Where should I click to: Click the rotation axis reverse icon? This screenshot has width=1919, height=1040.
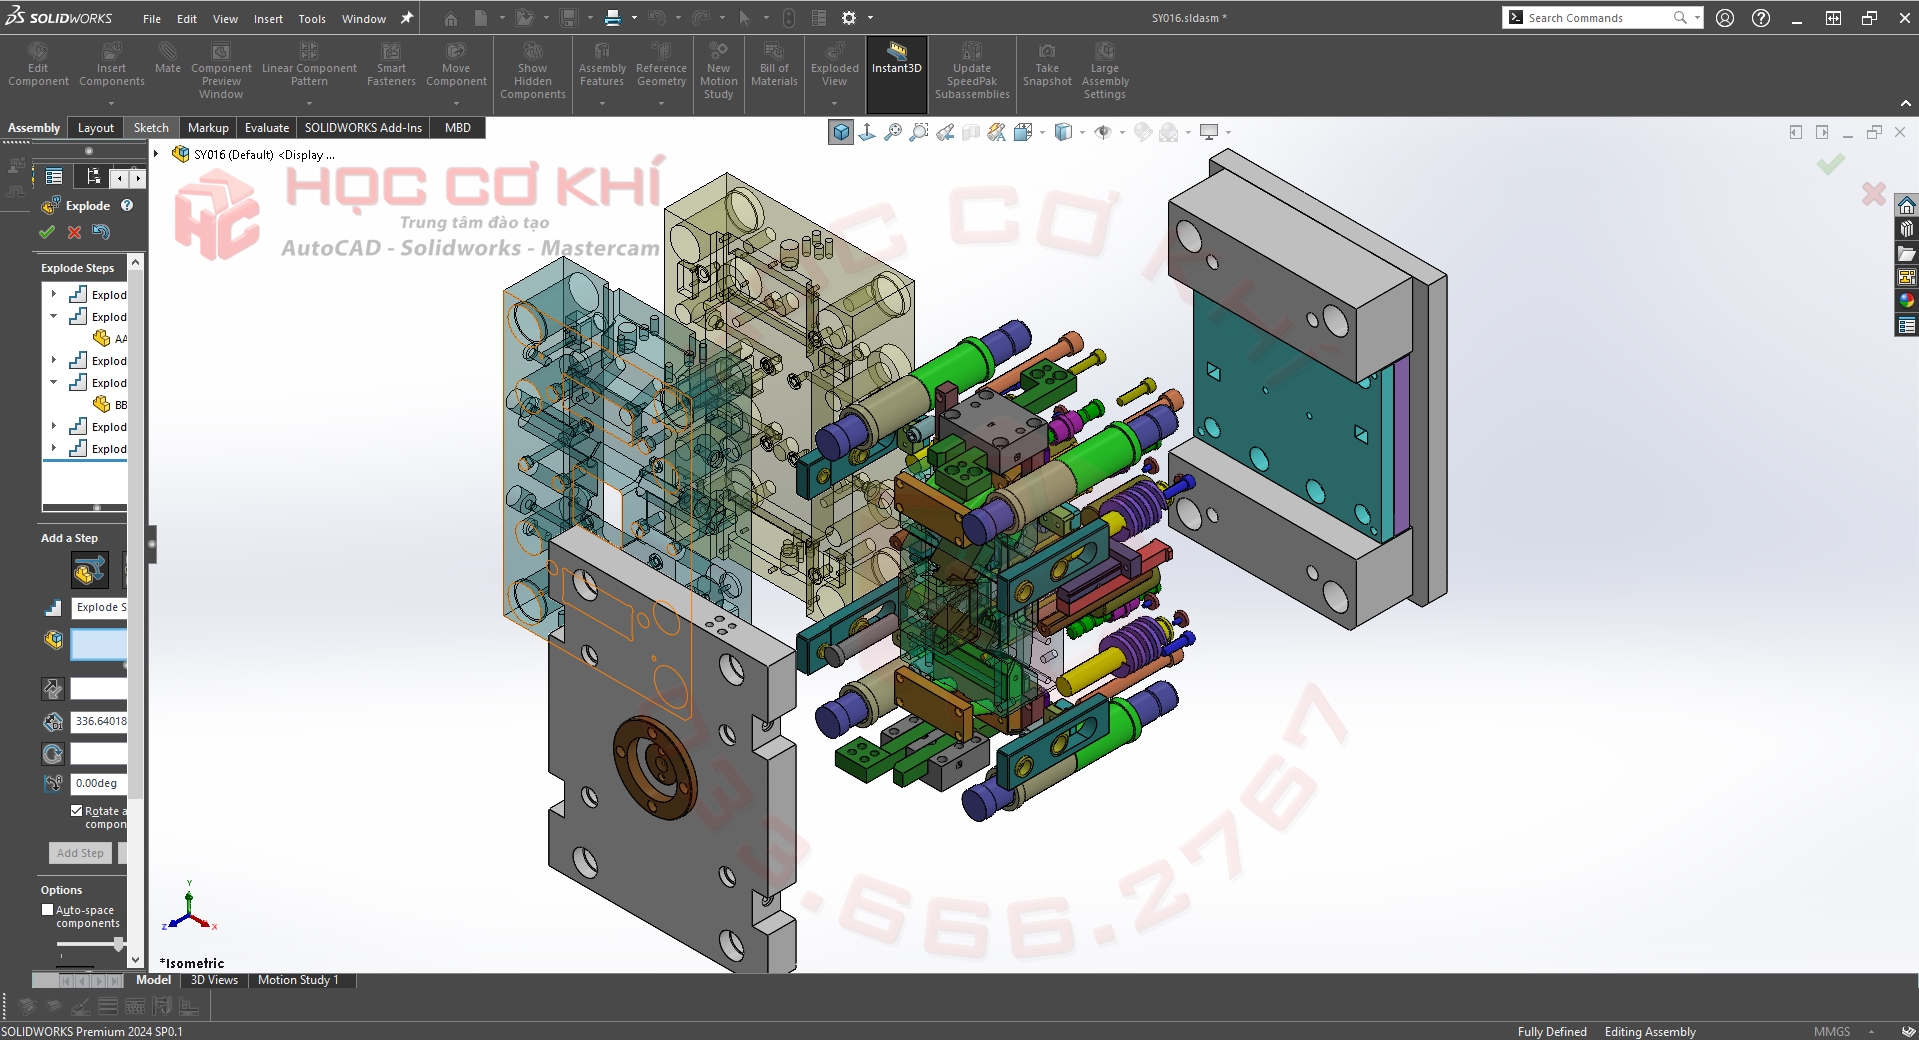tap(53, 754)
